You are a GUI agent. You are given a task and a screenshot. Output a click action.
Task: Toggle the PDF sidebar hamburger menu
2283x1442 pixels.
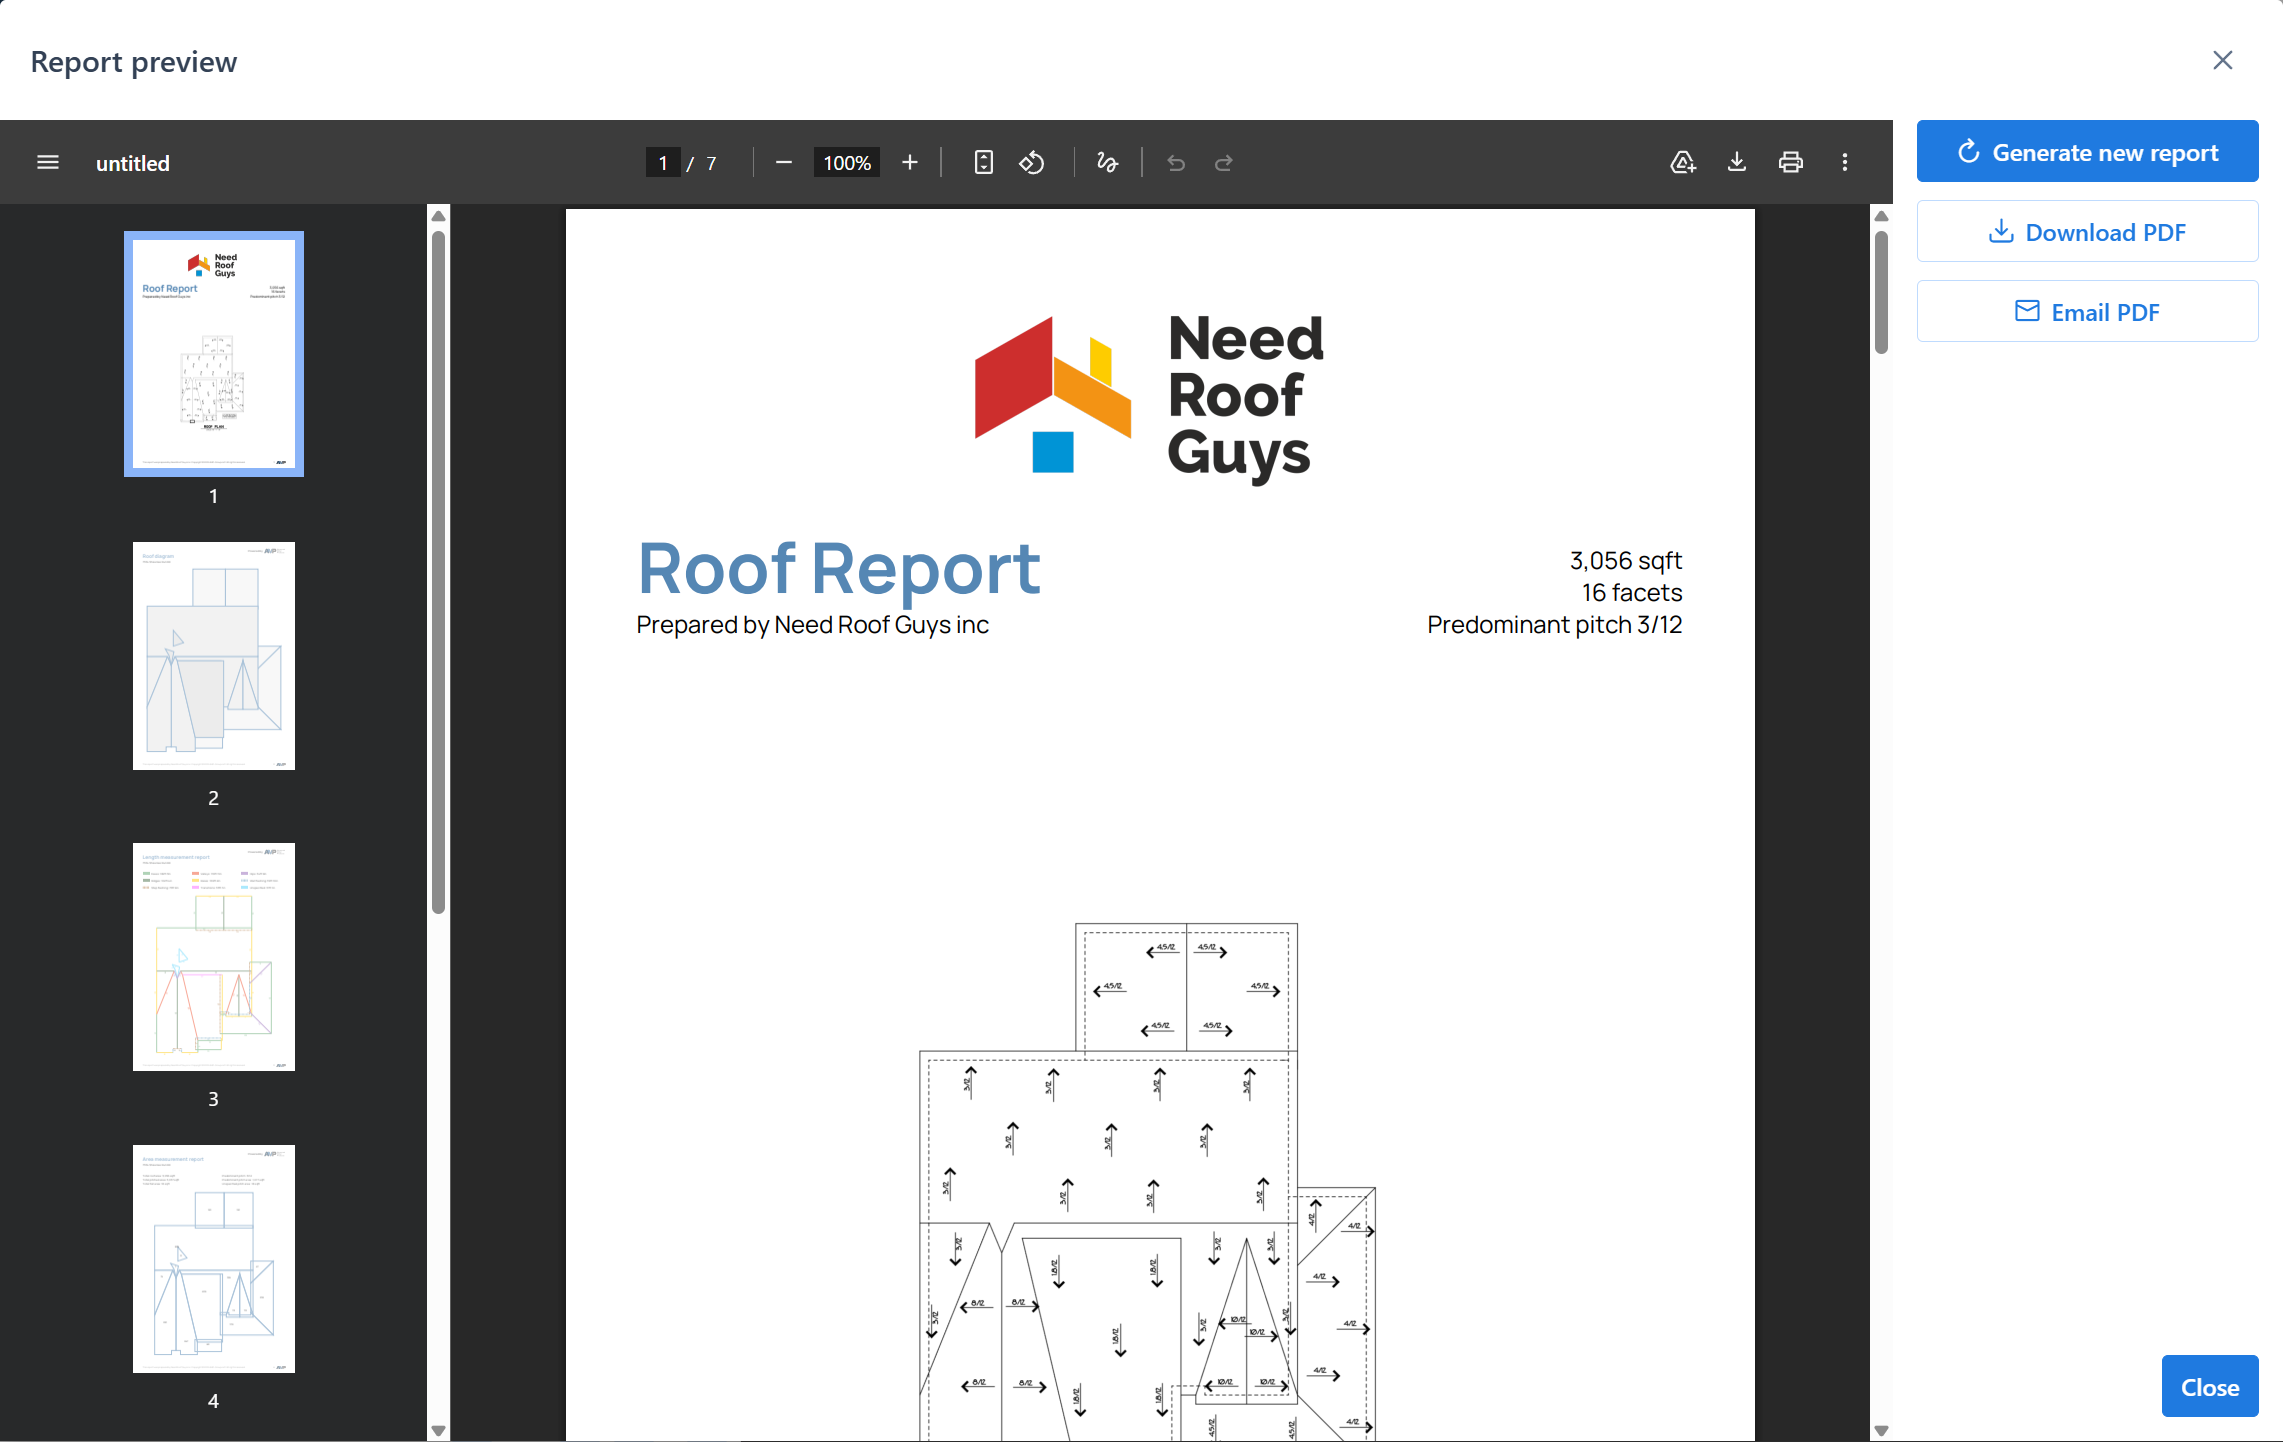(48, 163)
